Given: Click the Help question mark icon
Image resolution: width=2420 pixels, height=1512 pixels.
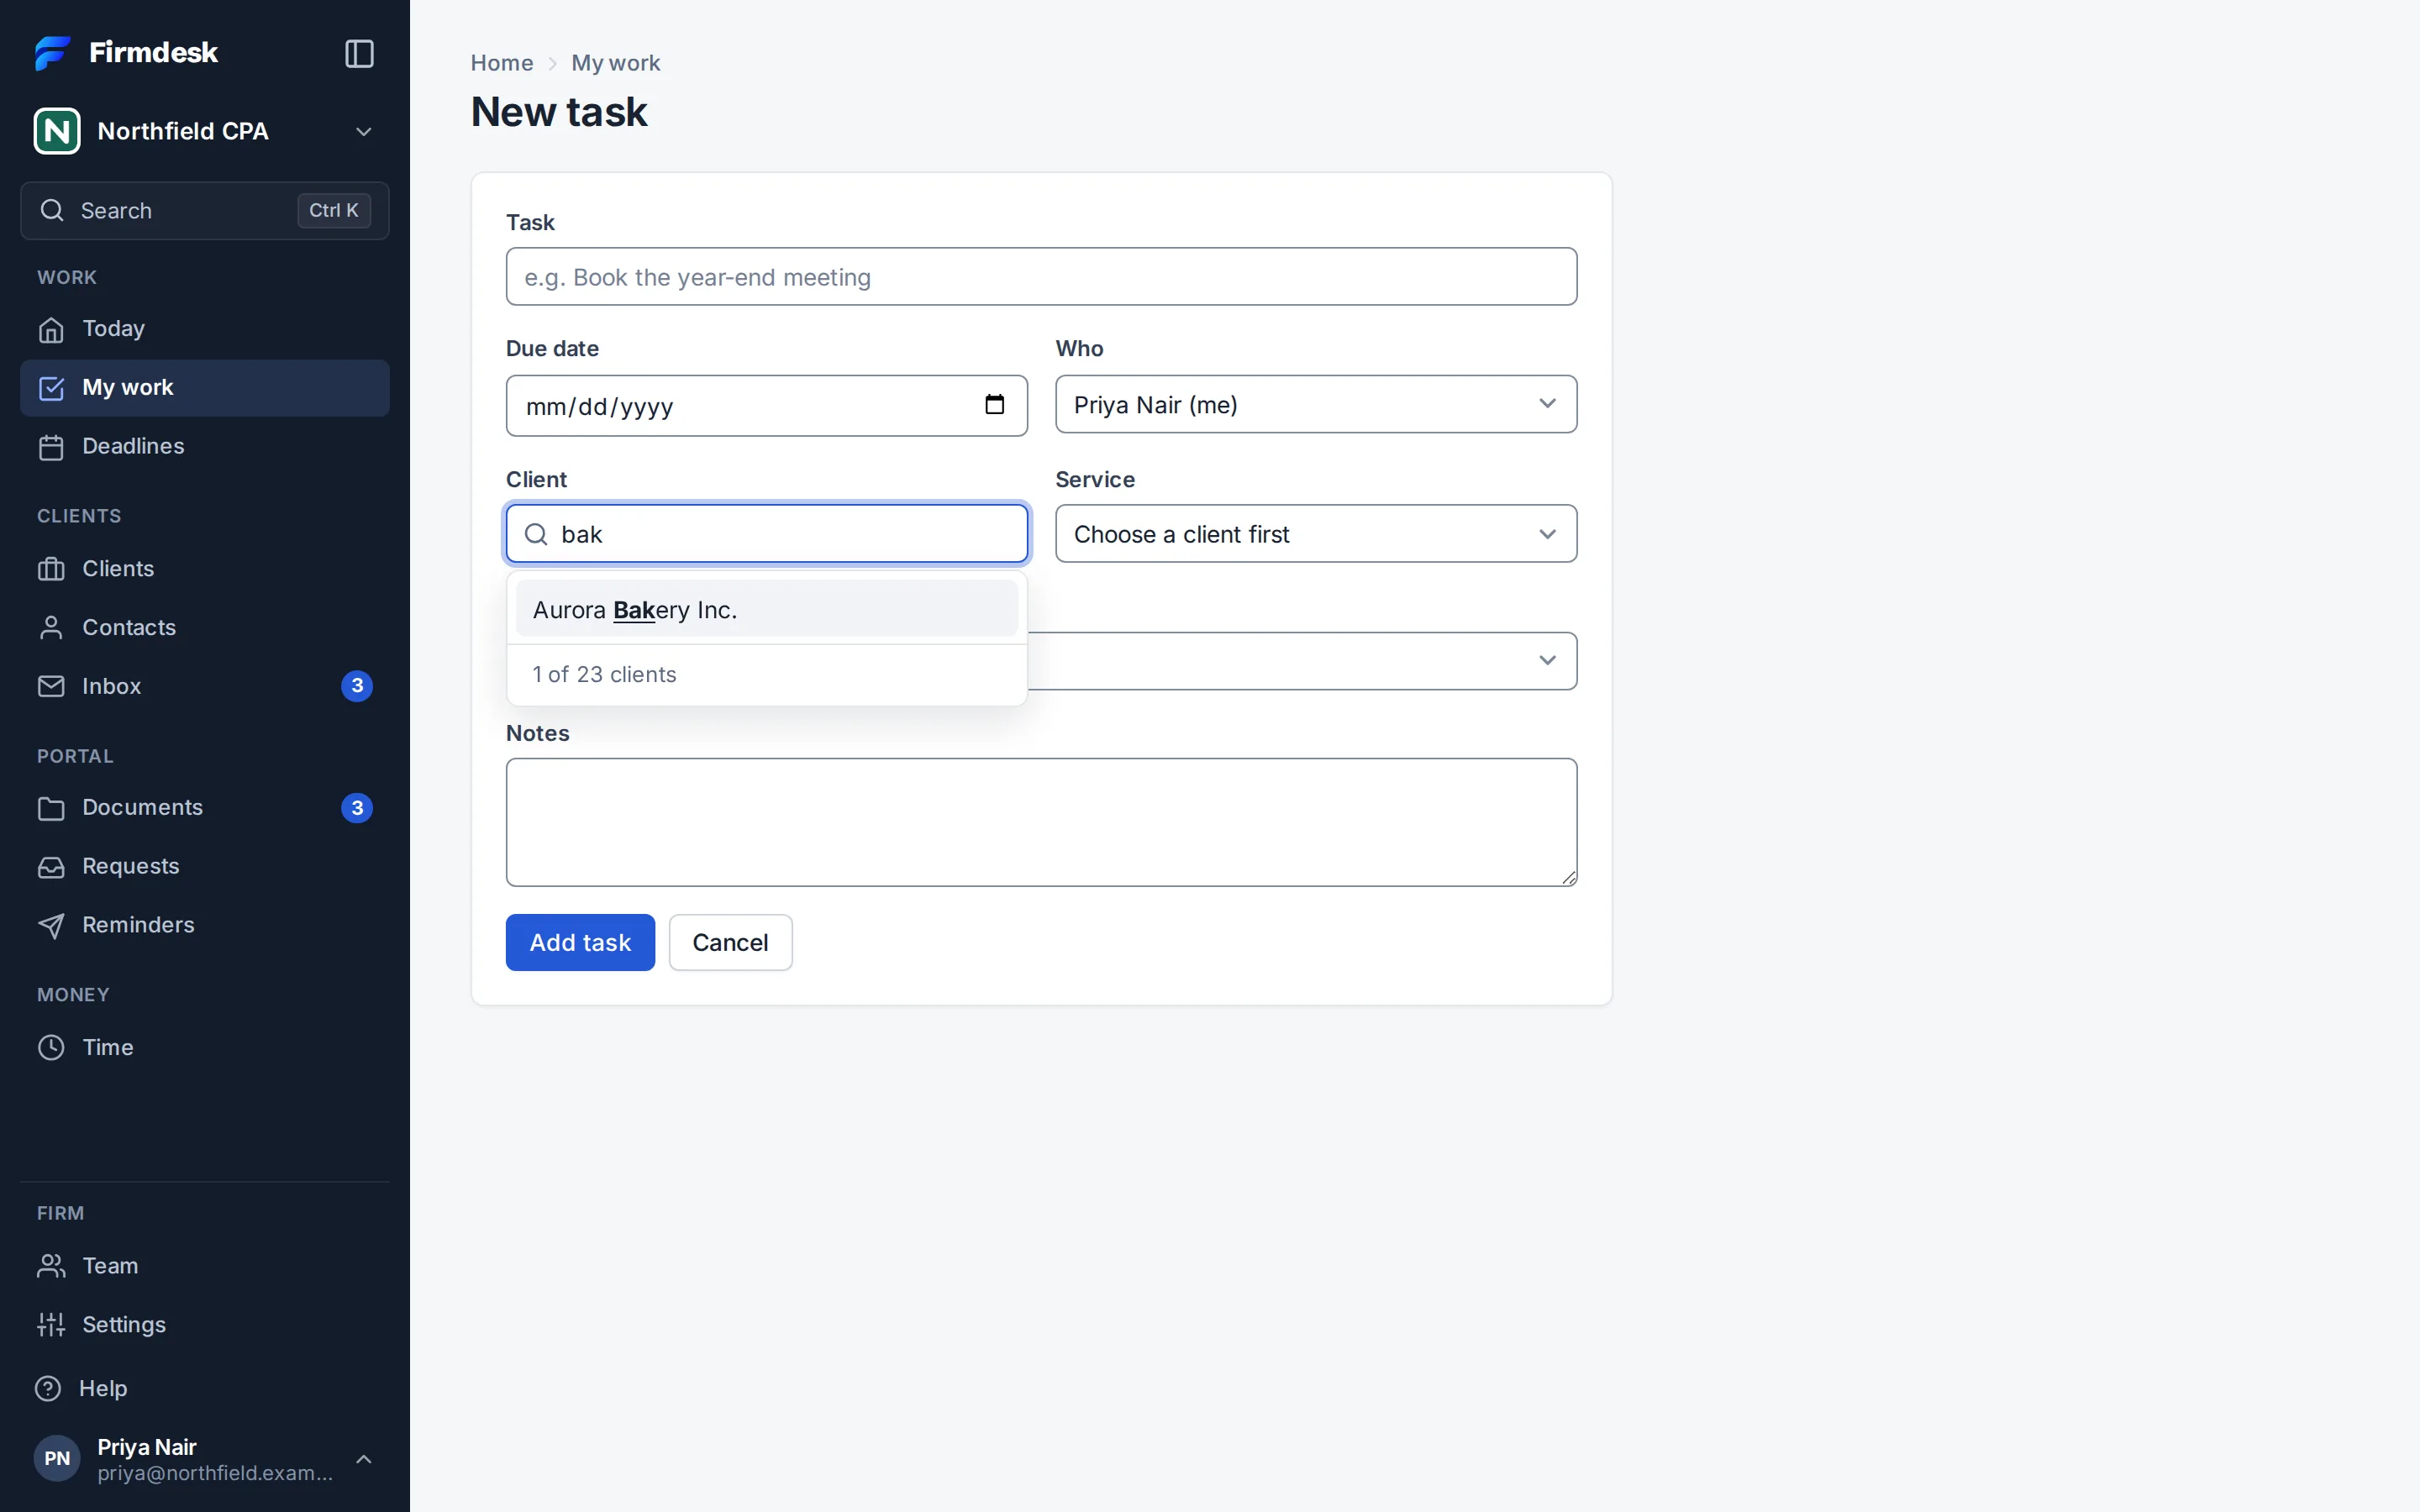Looking at the screenshot, I should [48, 1388].
